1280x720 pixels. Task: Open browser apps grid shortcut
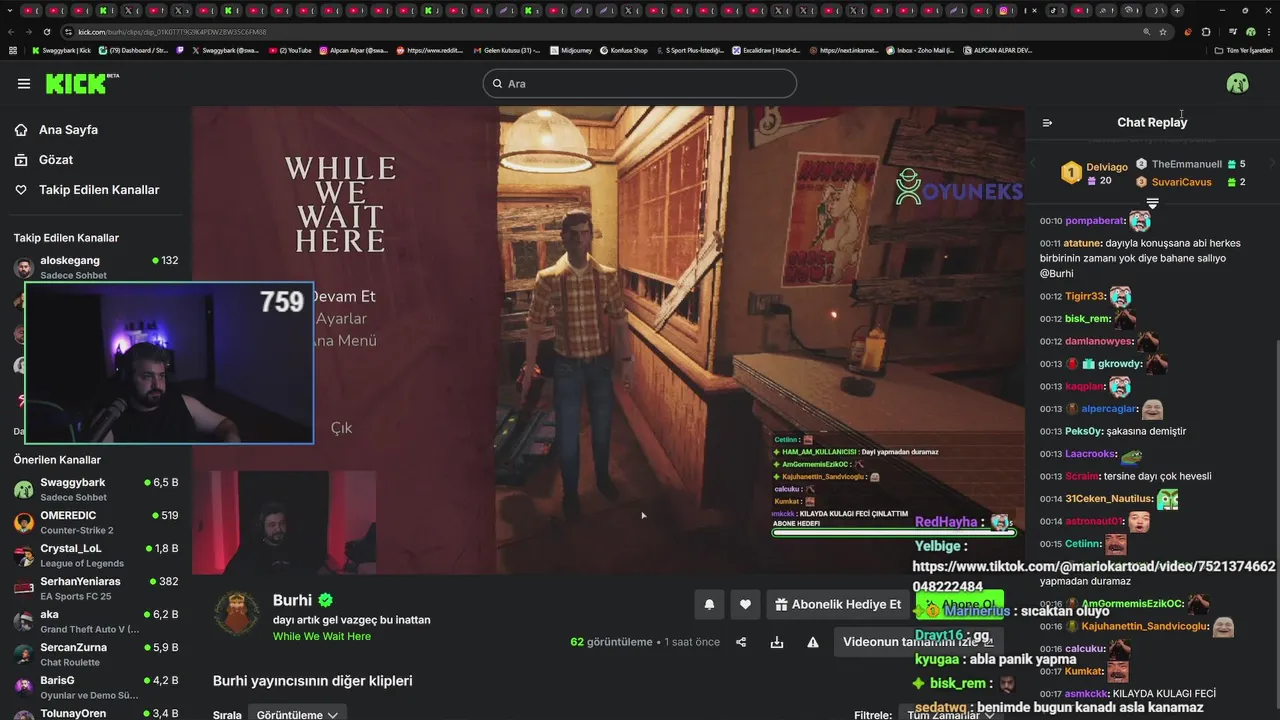13,50
